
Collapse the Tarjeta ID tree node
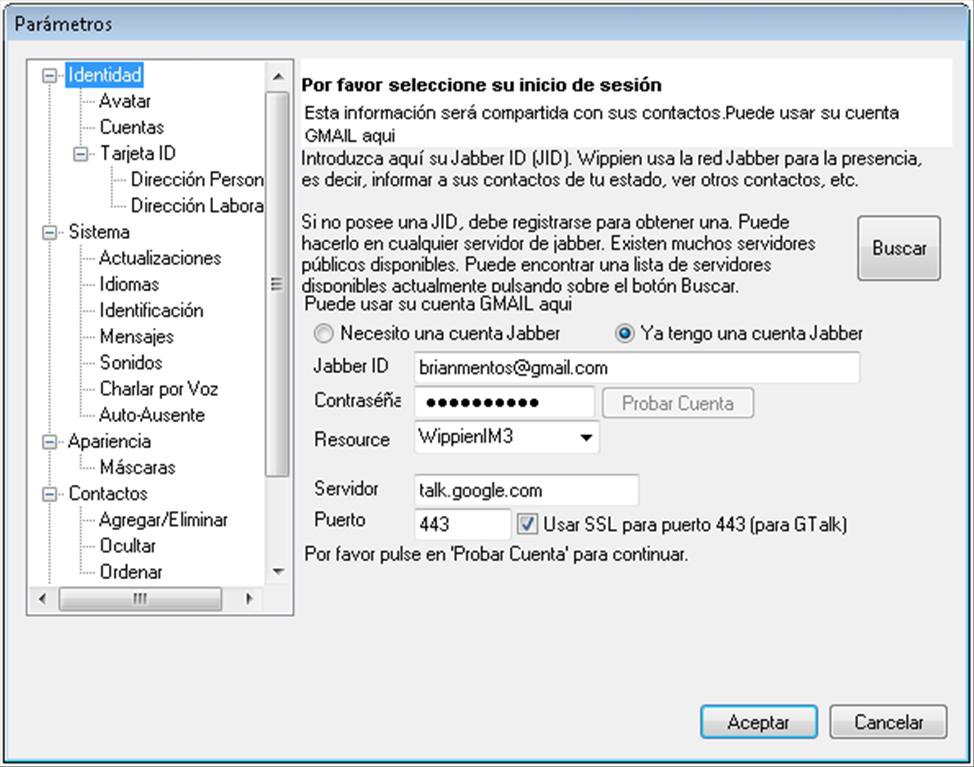[x=81, y=154]
